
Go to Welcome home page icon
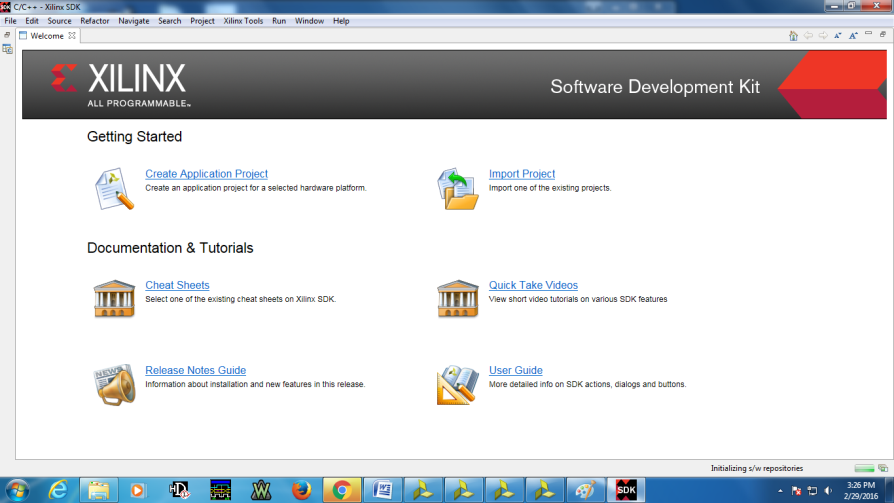pyautogui.click(x=793, y=36)
